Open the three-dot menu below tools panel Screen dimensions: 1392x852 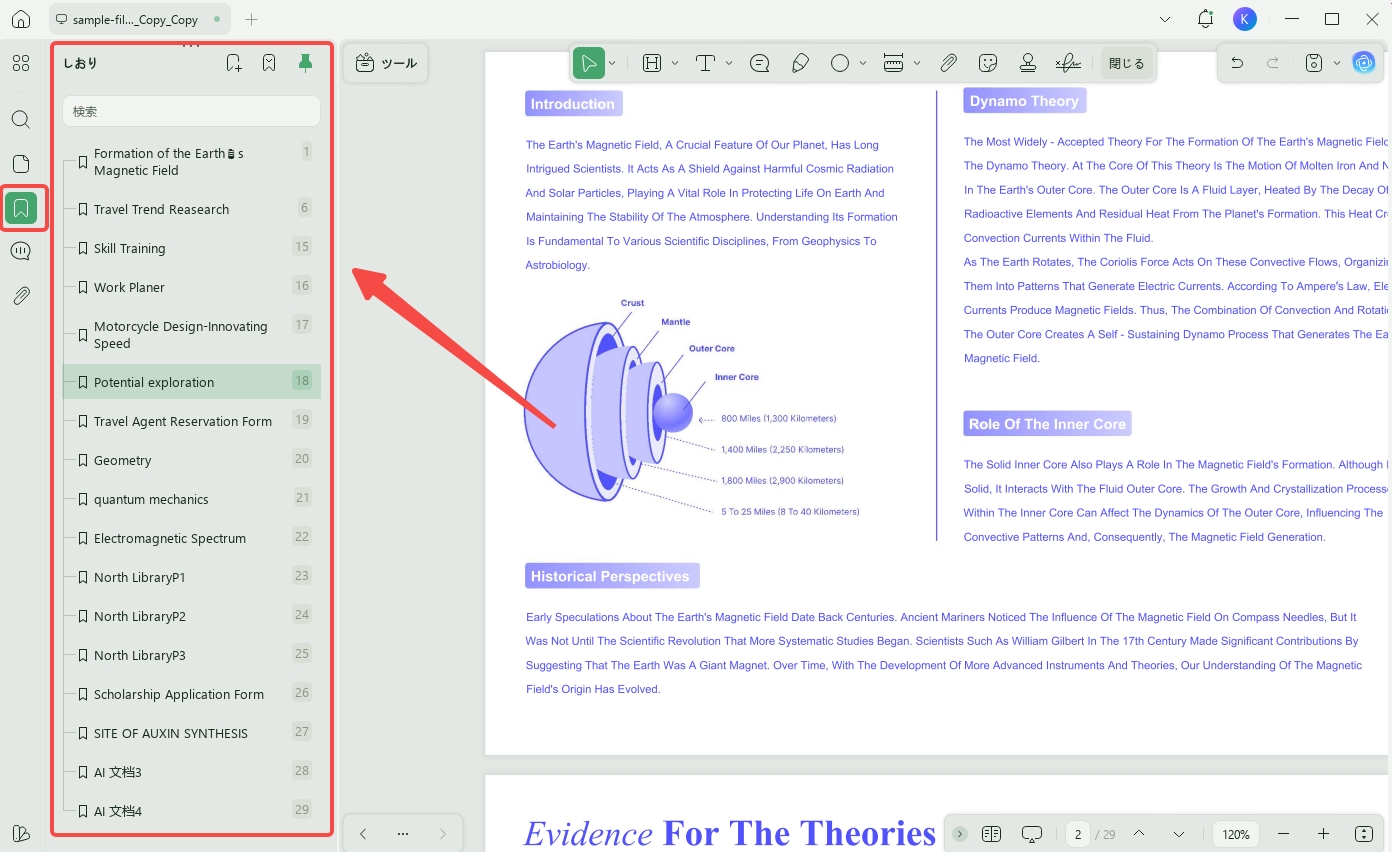[403, 834]
